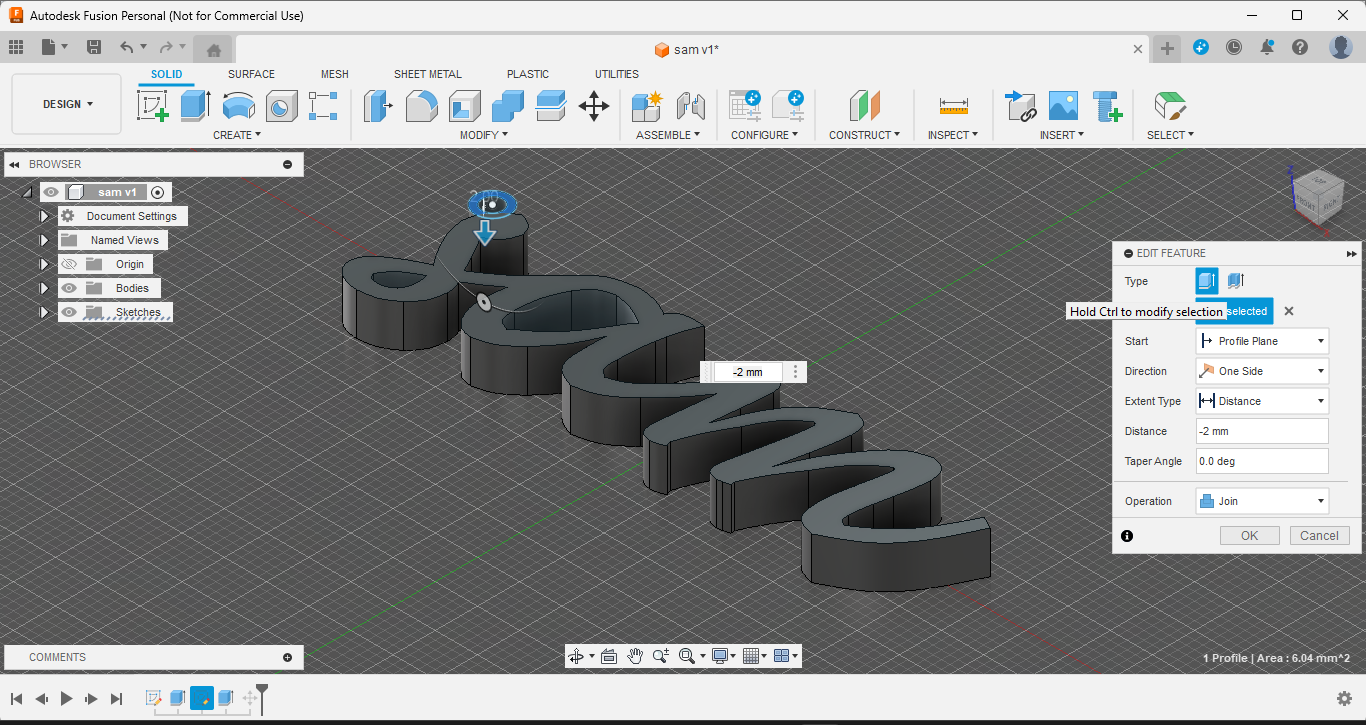Select the Fillet tool

(x=421, y=105)
